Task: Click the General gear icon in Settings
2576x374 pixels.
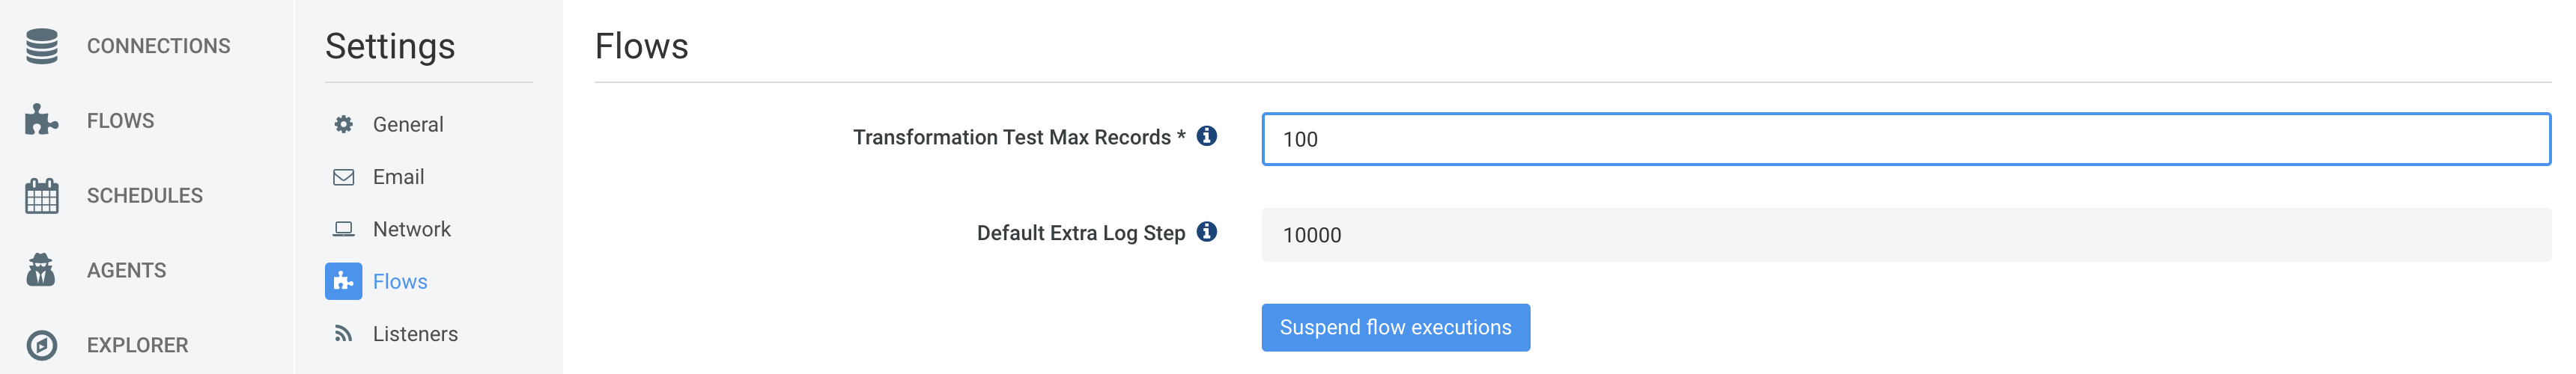Action: click(x=343, y=124)
